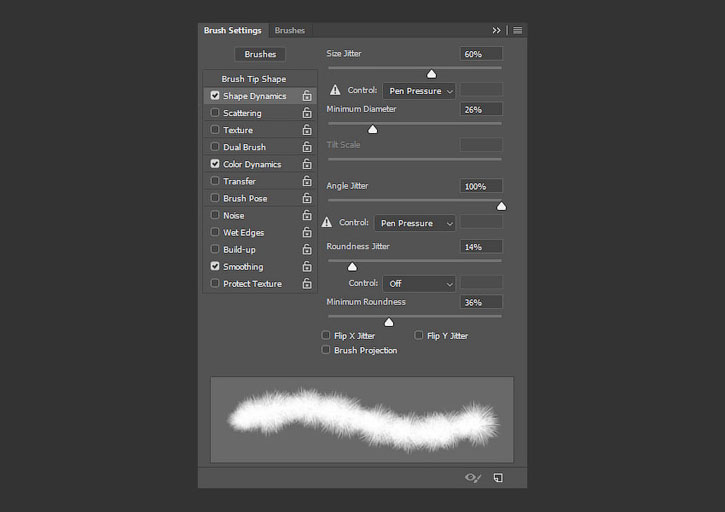Viewport: 725px width, 512px height.
Task: Enable the Noise checkbox
Action: click(x=215, y=215)
